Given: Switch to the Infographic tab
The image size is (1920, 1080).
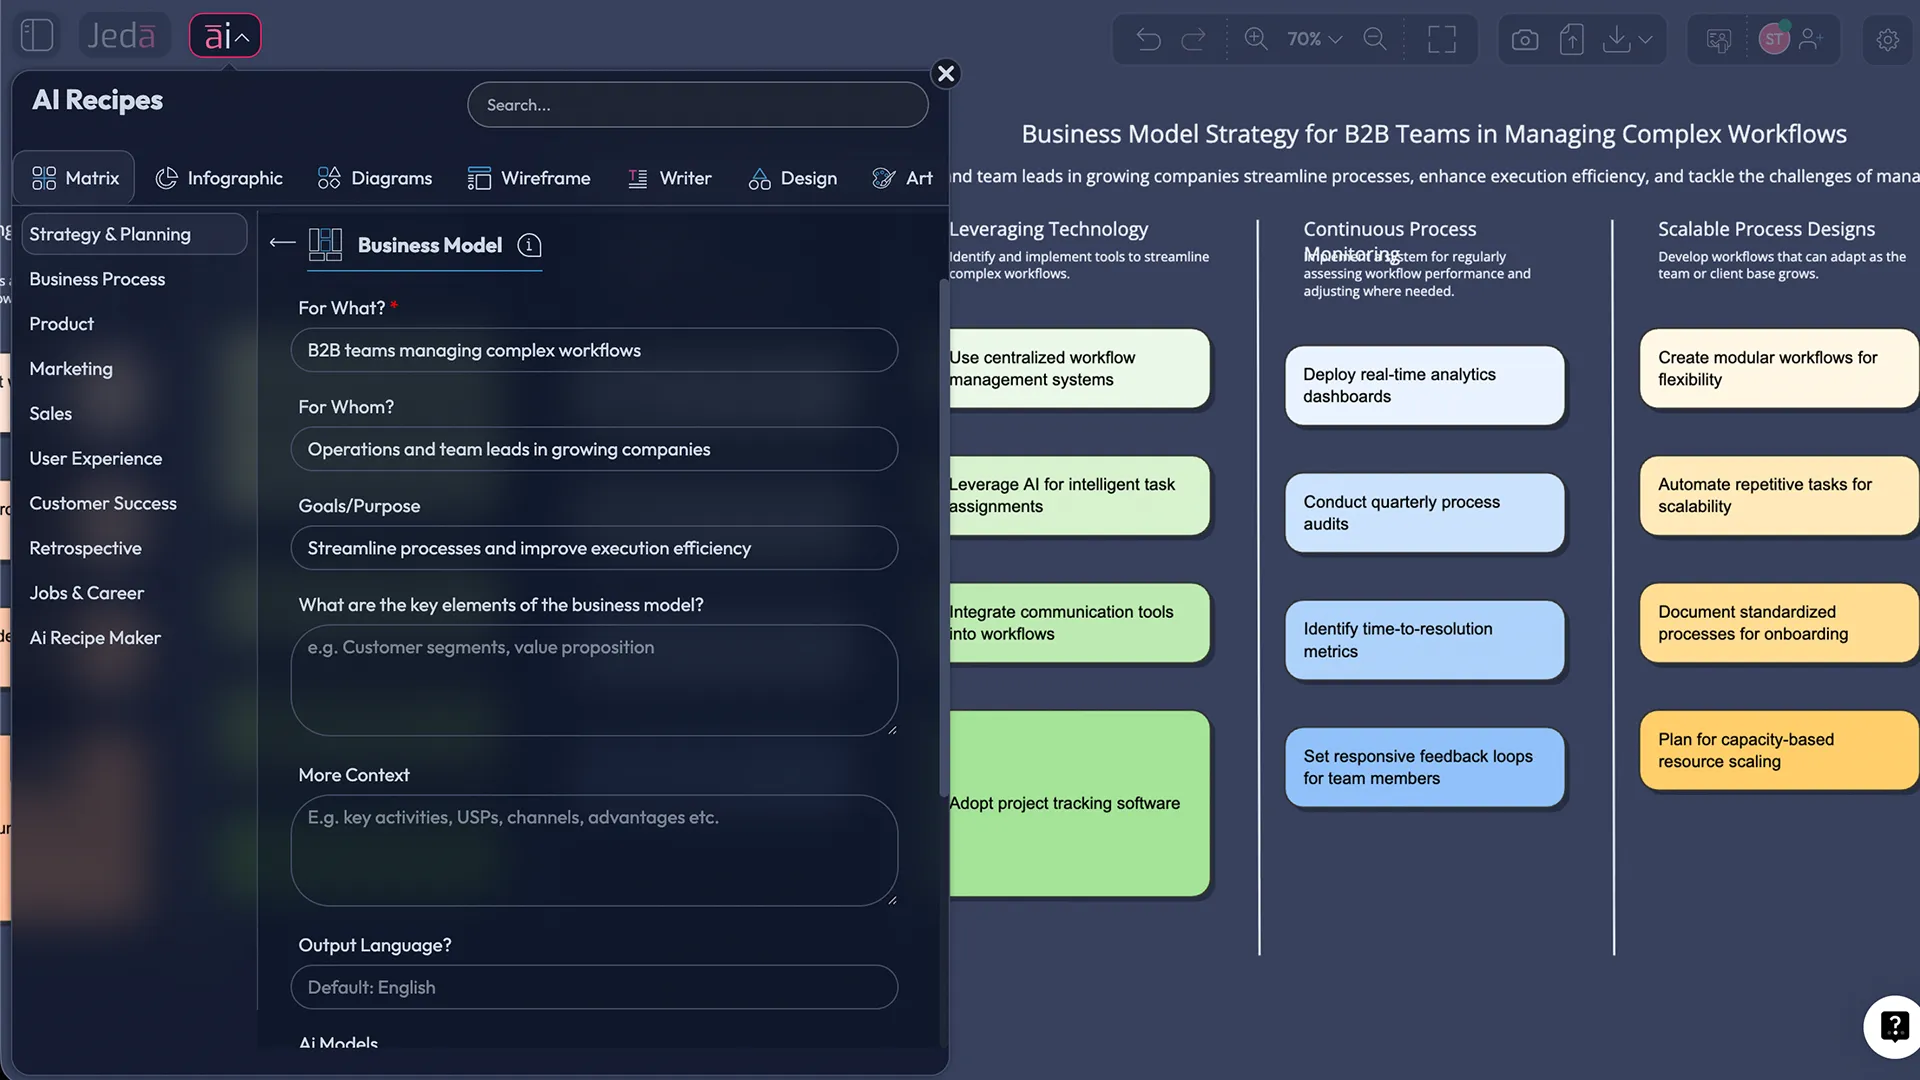Looking at the screenshot, I should tap(220, 178).
